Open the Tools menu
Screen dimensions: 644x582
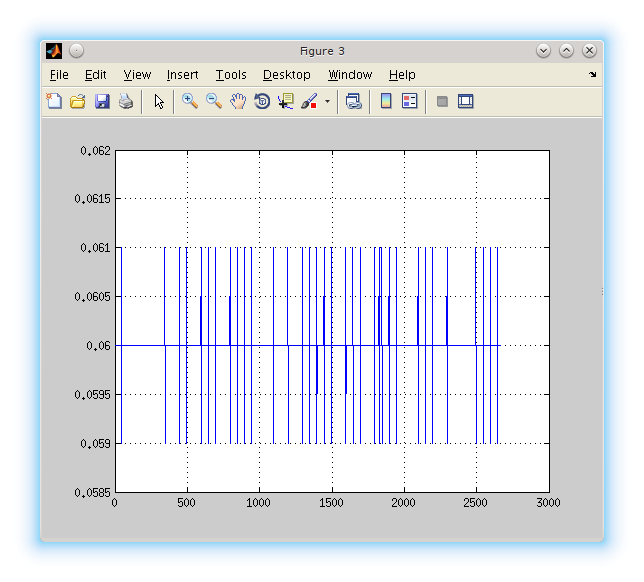pyautogui.click(x=231, y=75)
